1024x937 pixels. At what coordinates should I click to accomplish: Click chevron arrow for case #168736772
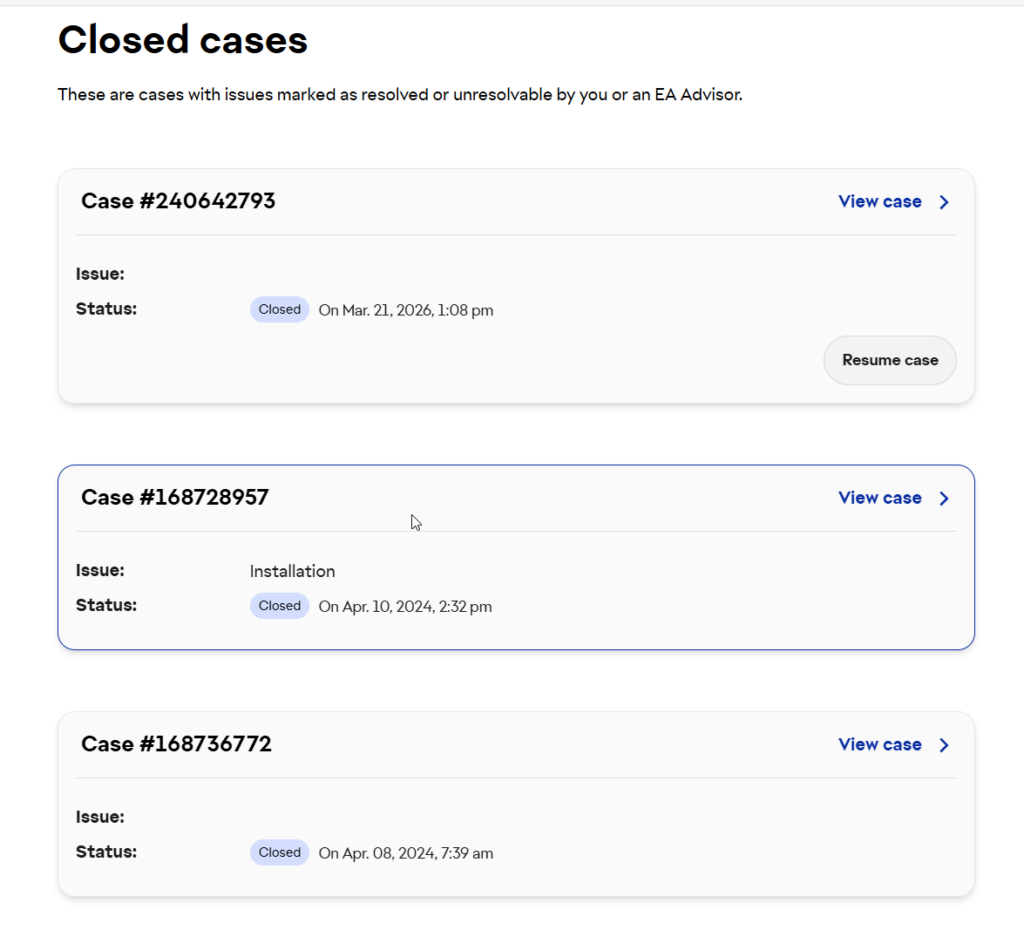point(944,745)
